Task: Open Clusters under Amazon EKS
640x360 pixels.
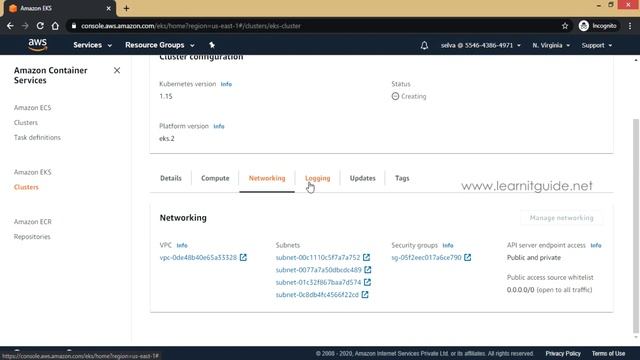Action: pos(26,187)
